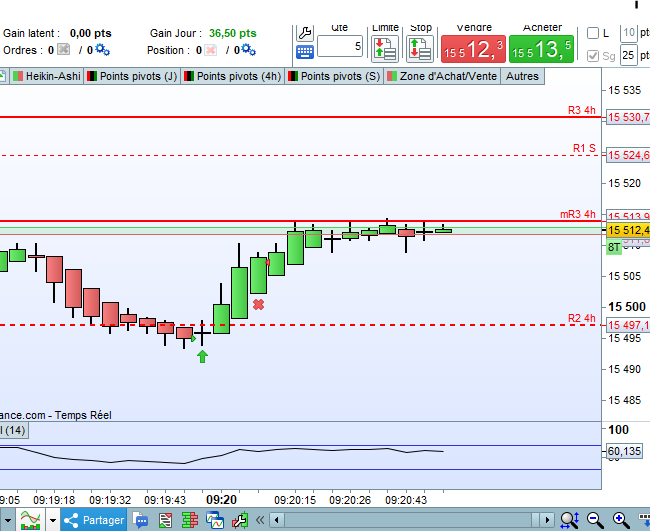
Task: Select the R1 S pivot line label
Action: pyautogui.click(x=584, y=148)
